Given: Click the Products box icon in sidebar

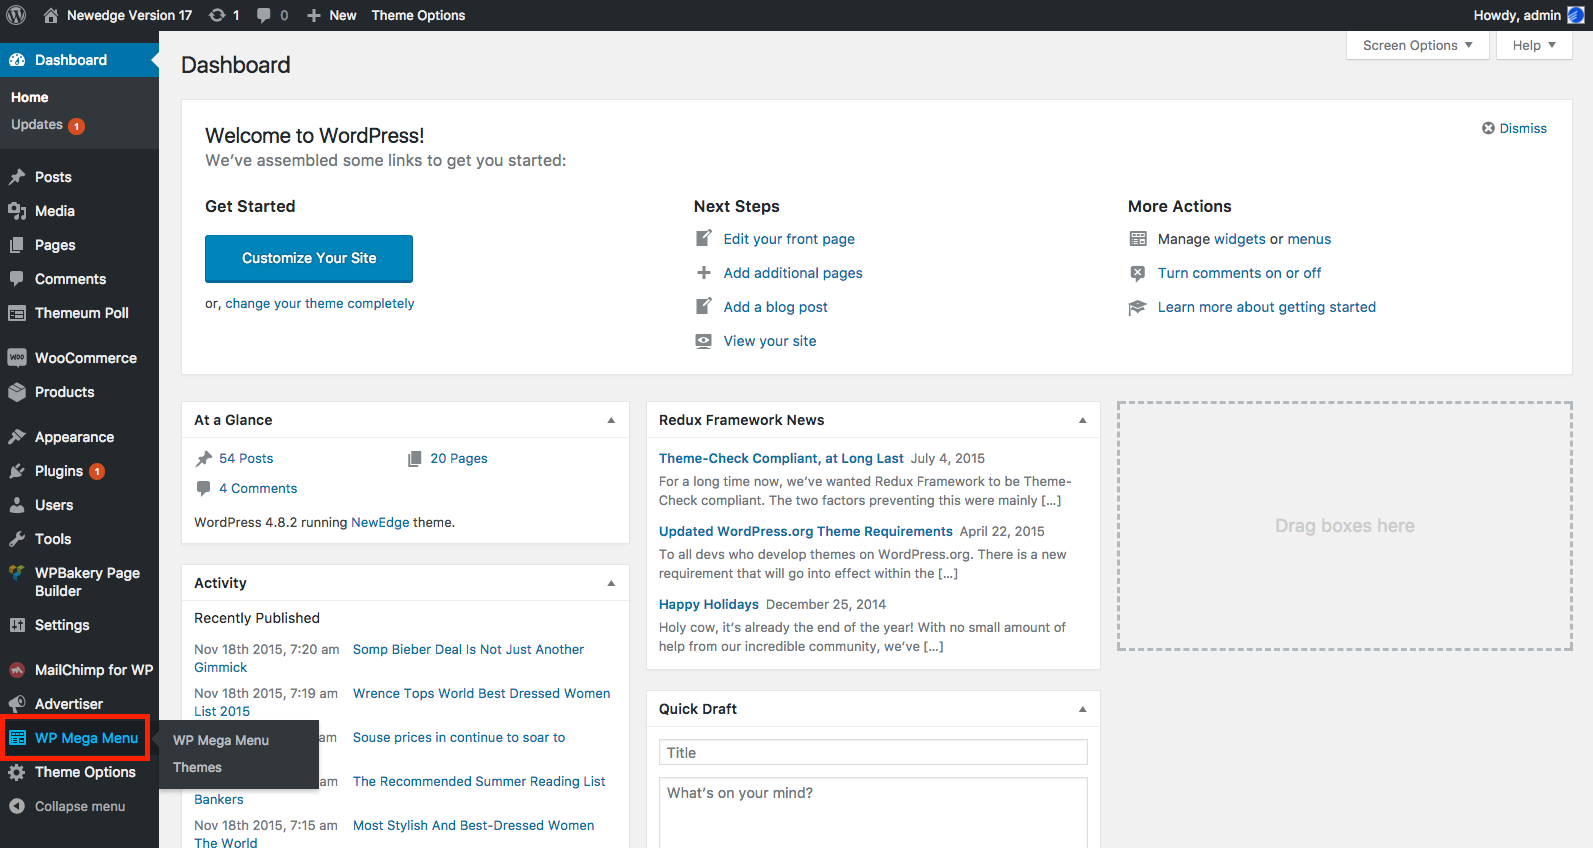Looking at the screenshot, I should 17,392.
